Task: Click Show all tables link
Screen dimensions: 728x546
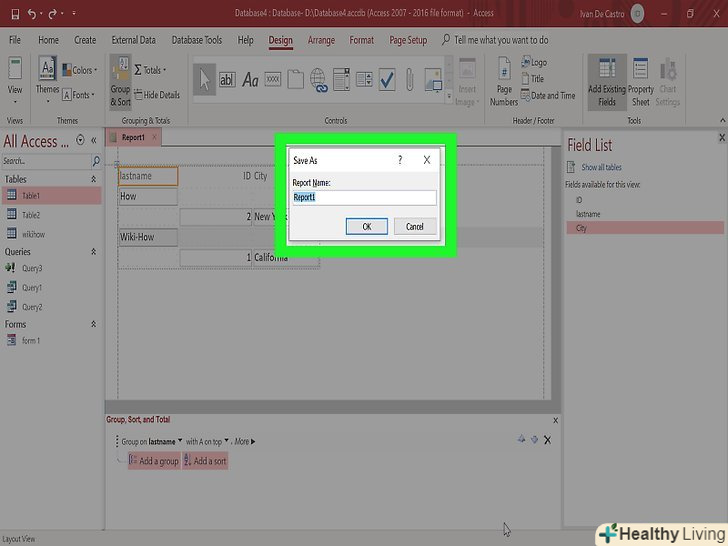Action: point(601,167)
